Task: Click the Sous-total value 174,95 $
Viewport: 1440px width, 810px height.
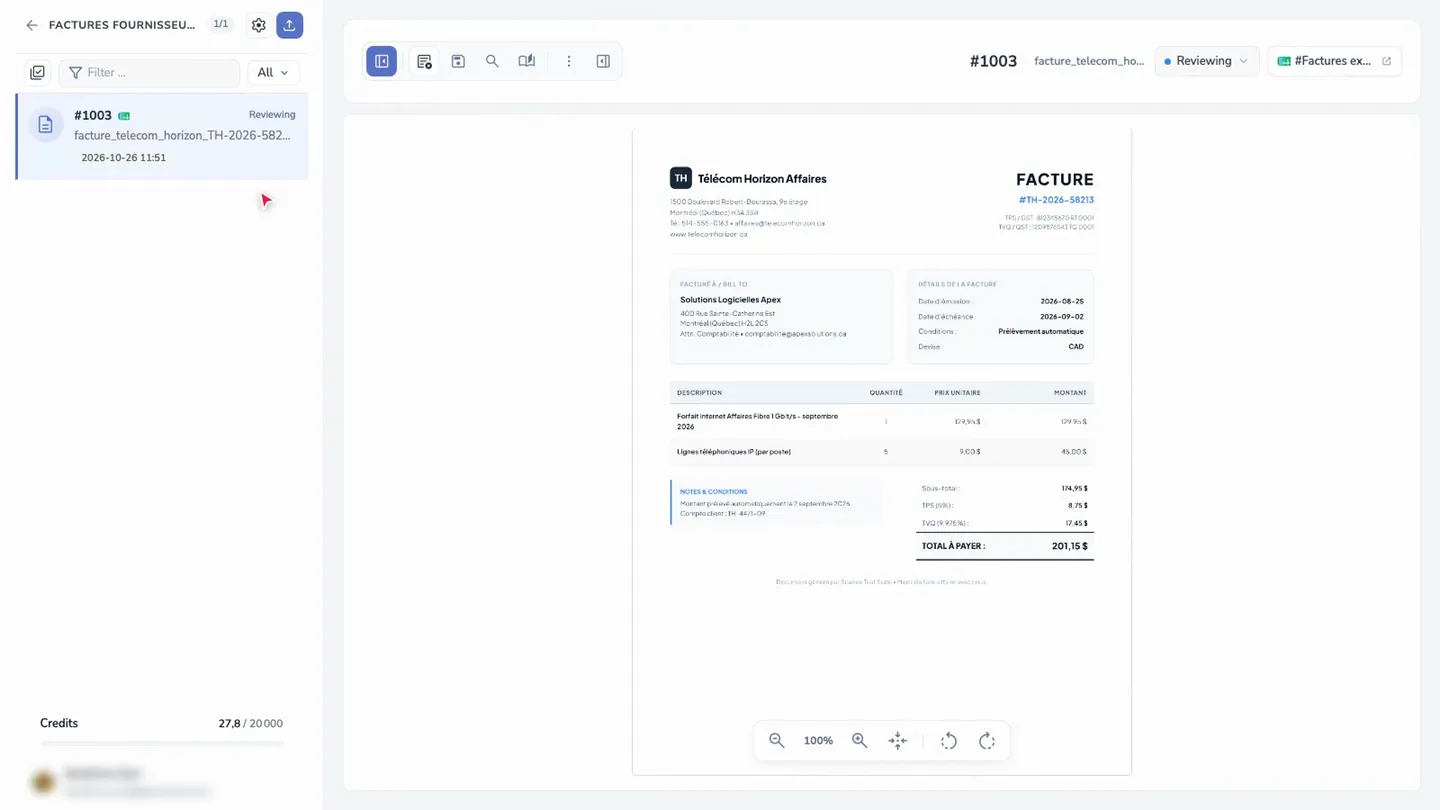Action: click(x=1075, y=489)
